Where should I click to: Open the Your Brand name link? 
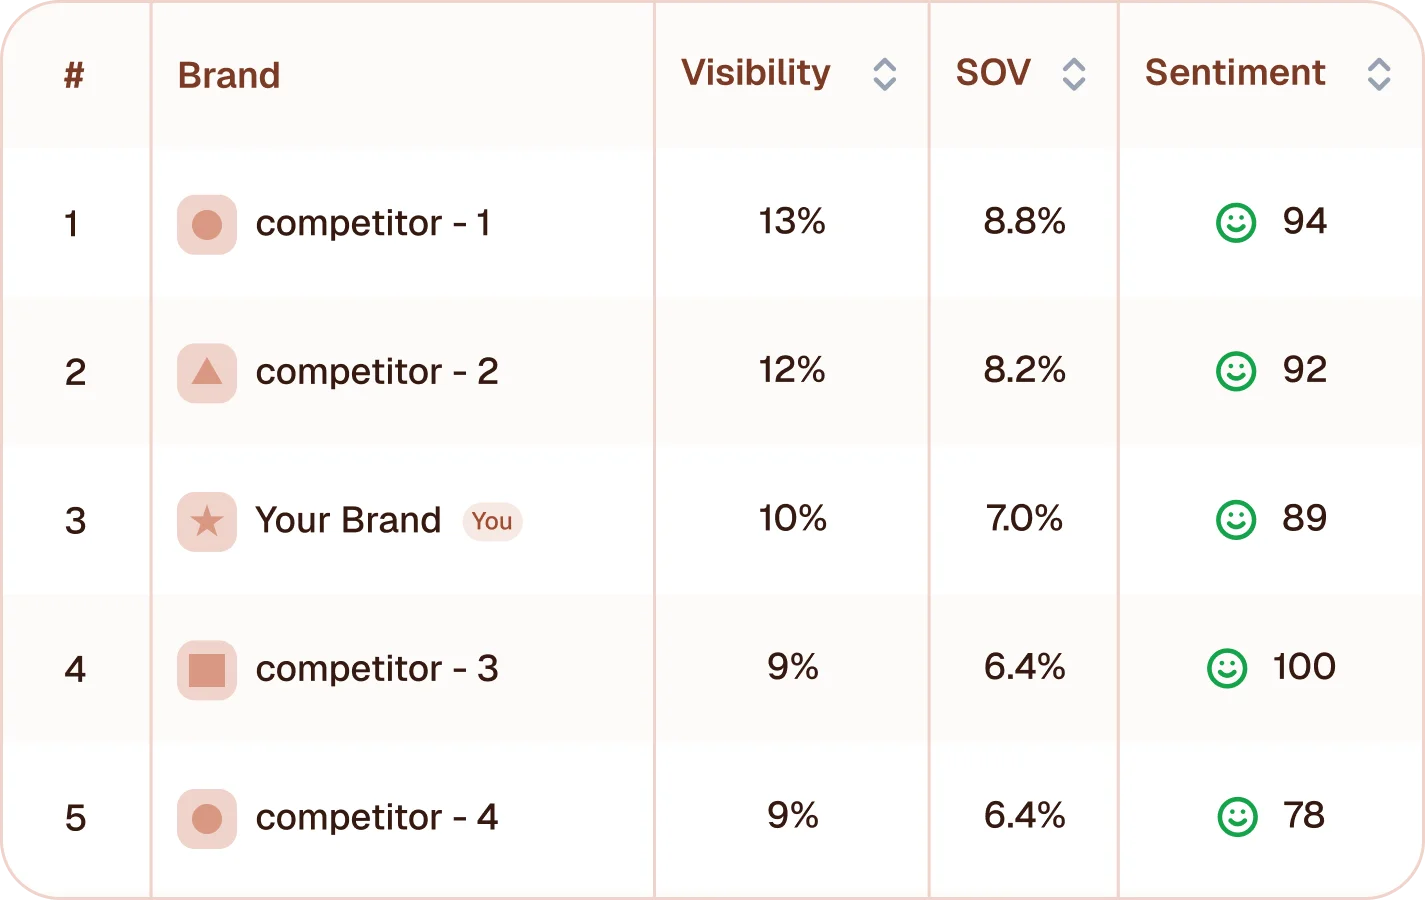click(x=348, y=520)
